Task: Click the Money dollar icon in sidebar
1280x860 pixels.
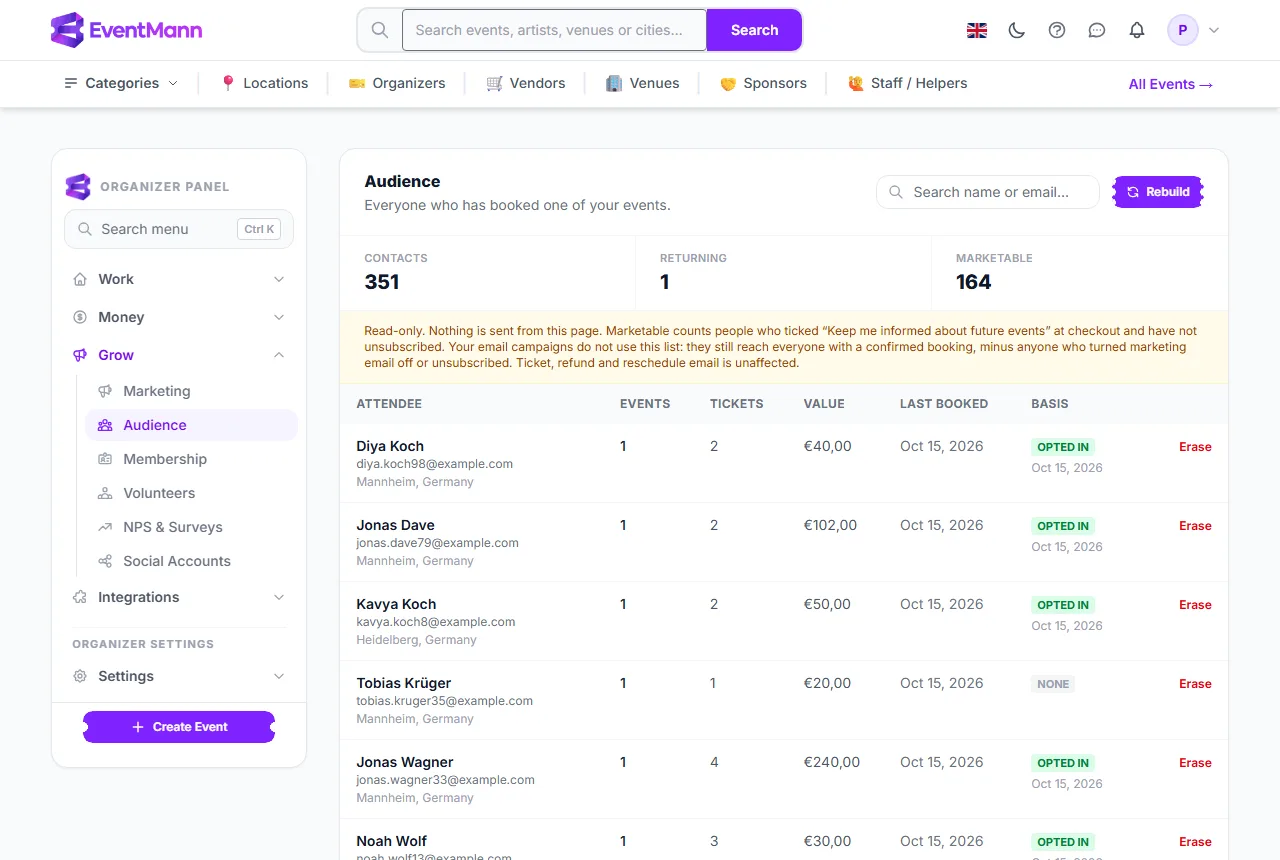Action: [x=80, y=317]
